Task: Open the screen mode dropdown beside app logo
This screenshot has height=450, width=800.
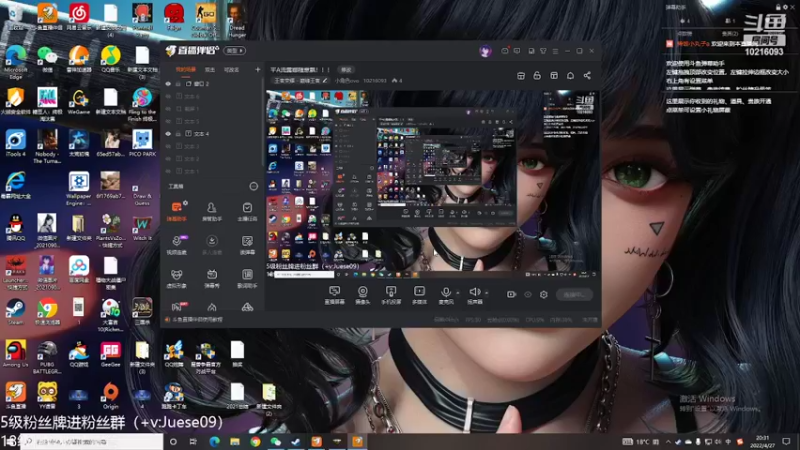Action: click(235, 51)
